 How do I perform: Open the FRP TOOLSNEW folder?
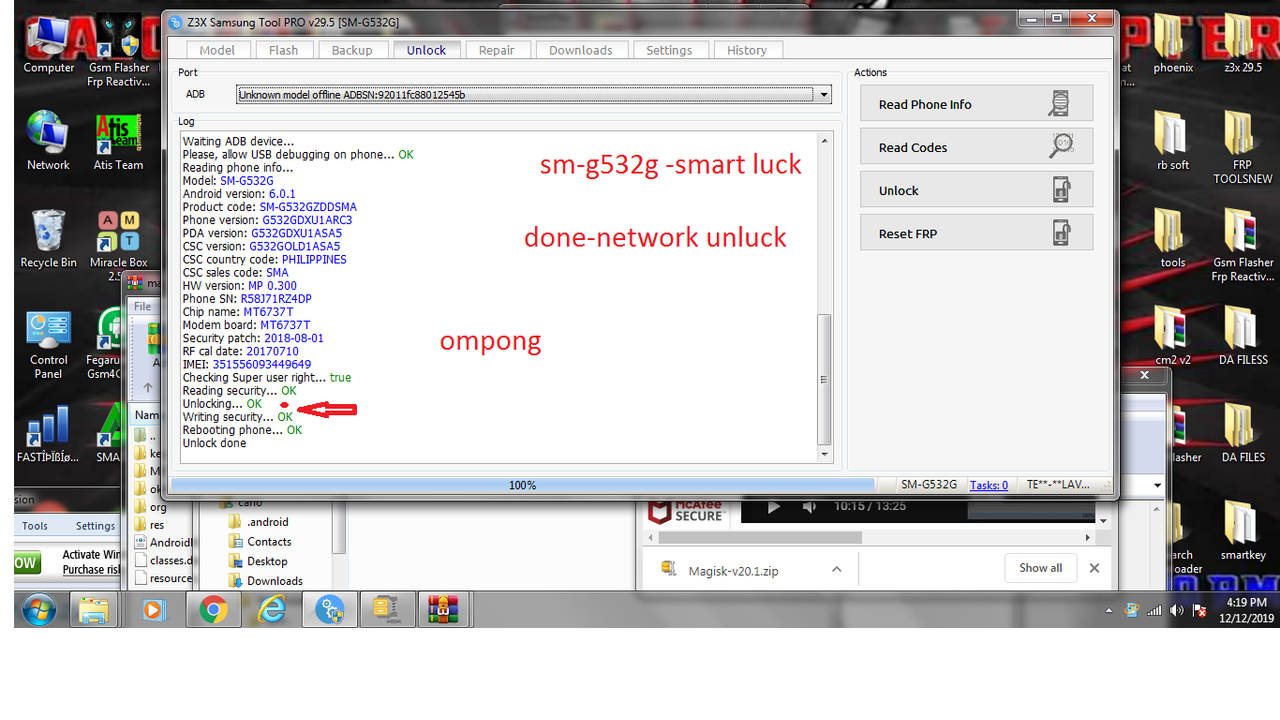[1243, 148]
